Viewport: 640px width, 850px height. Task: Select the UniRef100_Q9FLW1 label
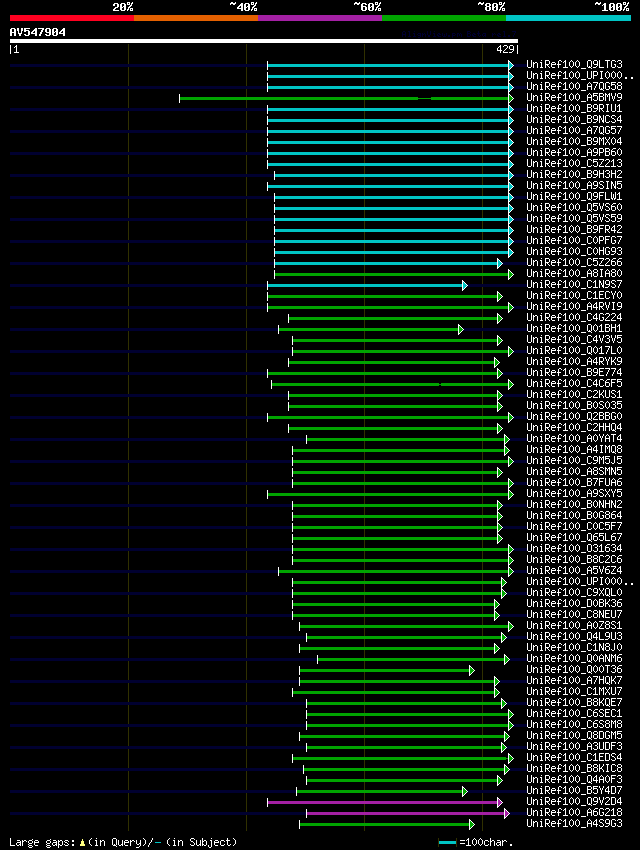pyautogui.click(x=574, y=197)
